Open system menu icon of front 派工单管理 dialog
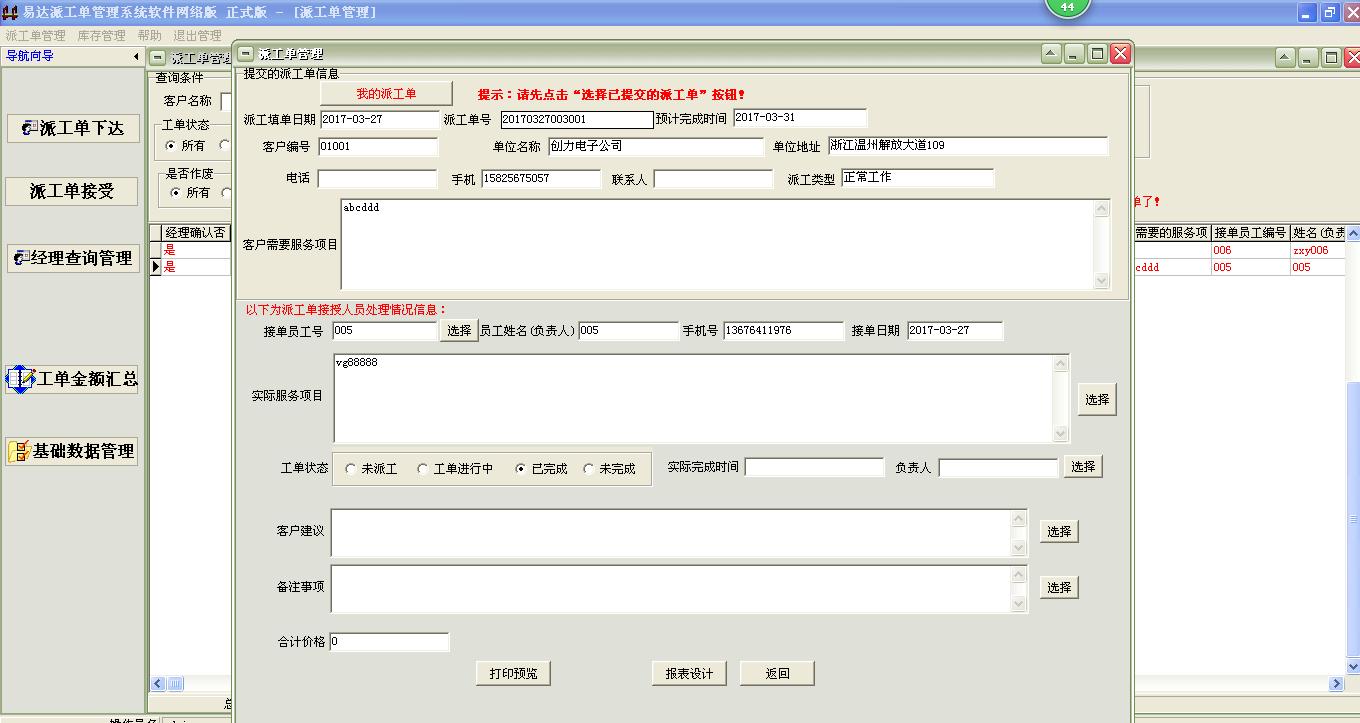This screenshot has height=723, width=1360. [x=246, y=54]
